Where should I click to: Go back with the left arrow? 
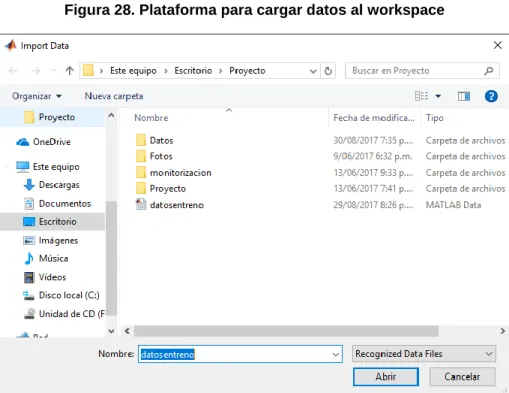point(13,71)
